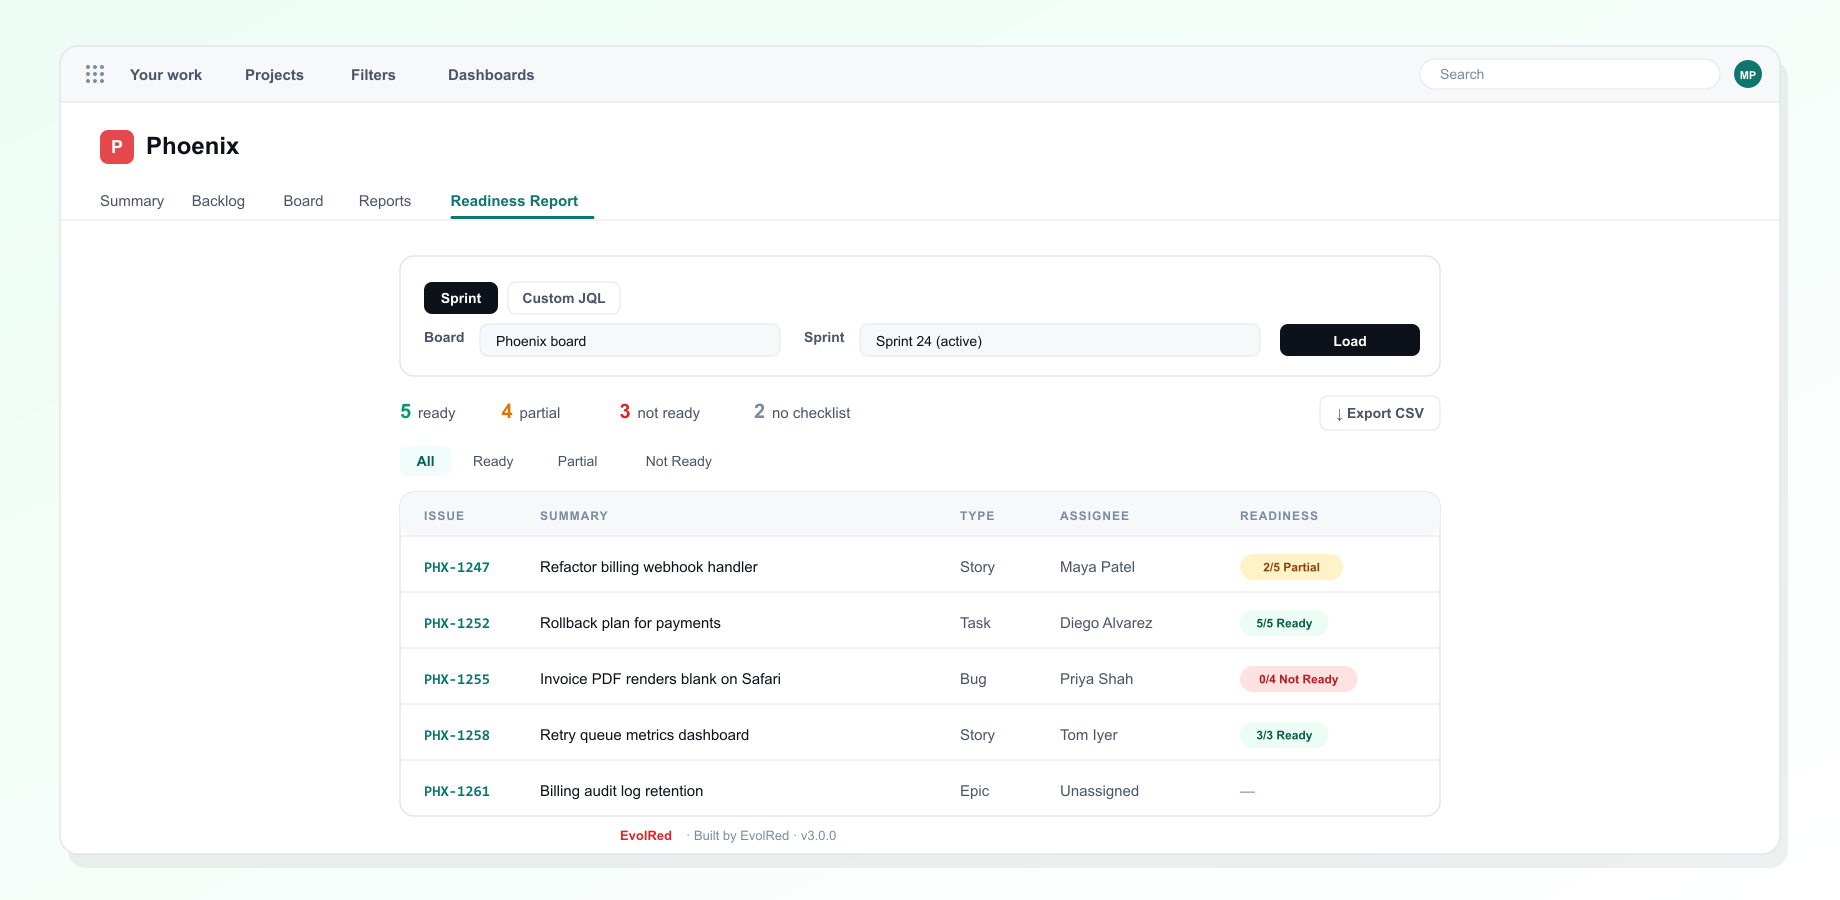The height and width of the screenshot is (900, 1840).
Task: Open Your work menu
Action: 166,75
